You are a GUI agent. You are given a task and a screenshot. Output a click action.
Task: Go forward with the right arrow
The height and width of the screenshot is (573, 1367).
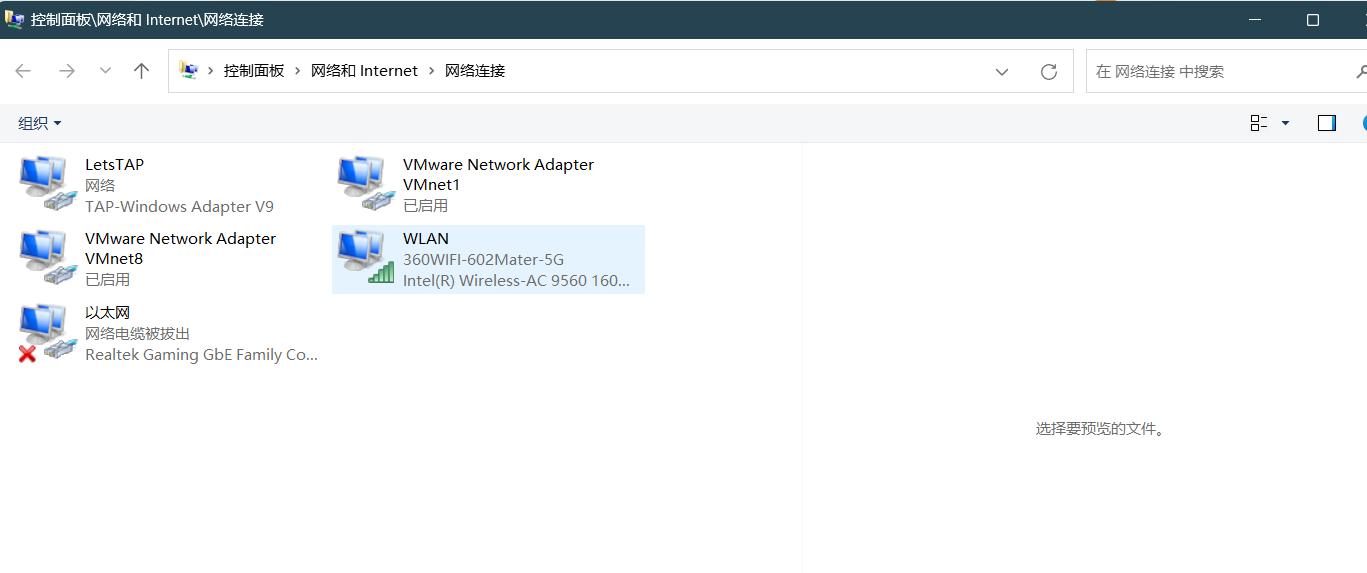click(x=67, y=71)
